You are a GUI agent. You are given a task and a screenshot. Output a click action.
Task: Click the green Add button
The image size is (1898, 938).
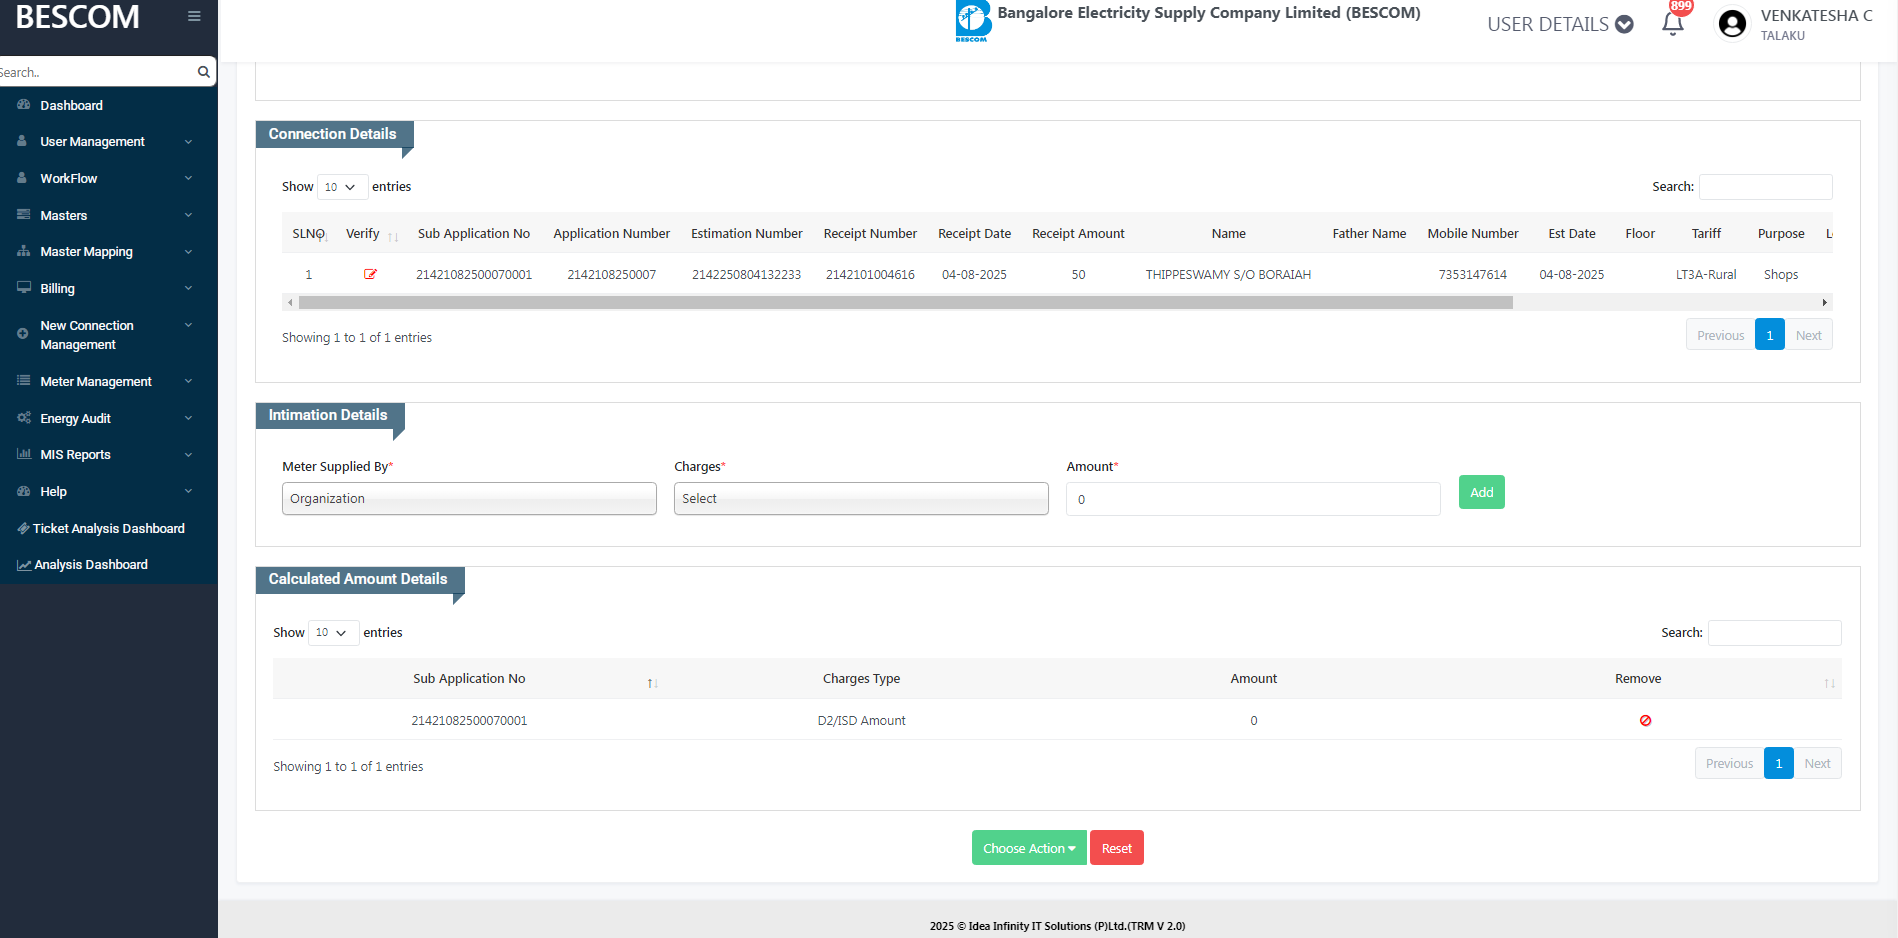point(1481,492)
